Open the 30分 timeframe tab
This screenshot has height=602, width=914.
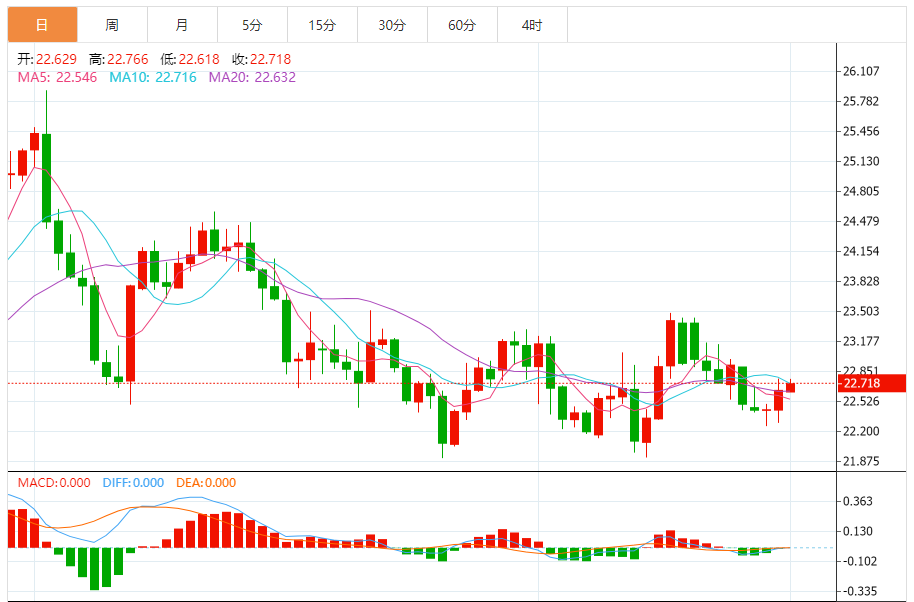pyautogui.click(x=392, y=25)
